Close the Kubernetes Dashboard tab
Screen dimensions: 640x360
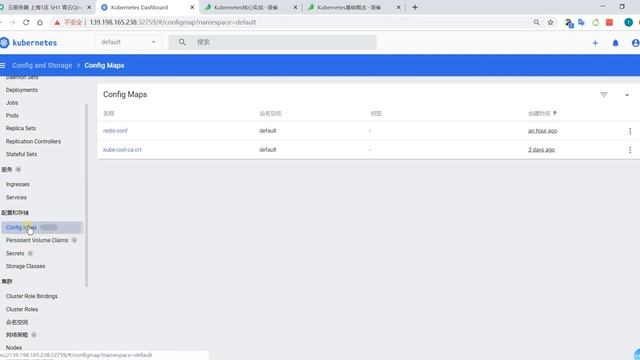point(192,7)
